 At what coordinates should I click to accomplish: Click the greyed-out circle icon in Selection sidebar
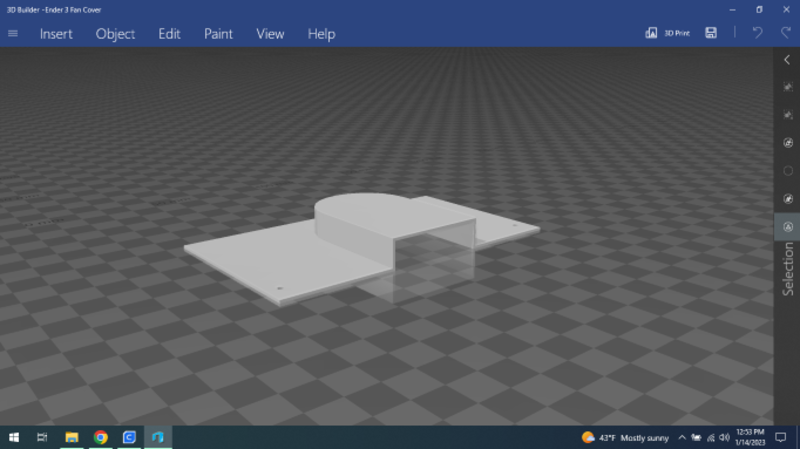[787, 171]
